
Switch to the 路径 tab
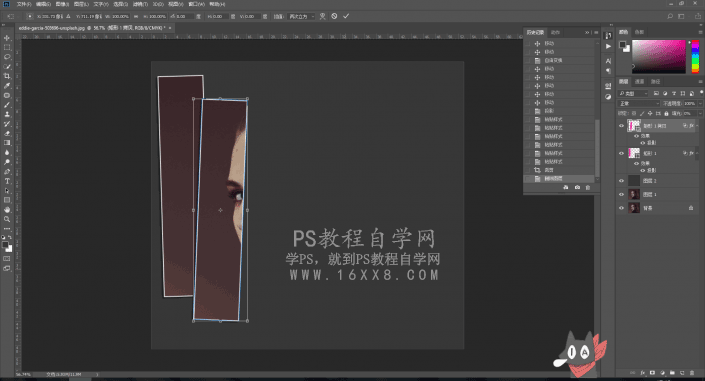(x=656, y=81)
